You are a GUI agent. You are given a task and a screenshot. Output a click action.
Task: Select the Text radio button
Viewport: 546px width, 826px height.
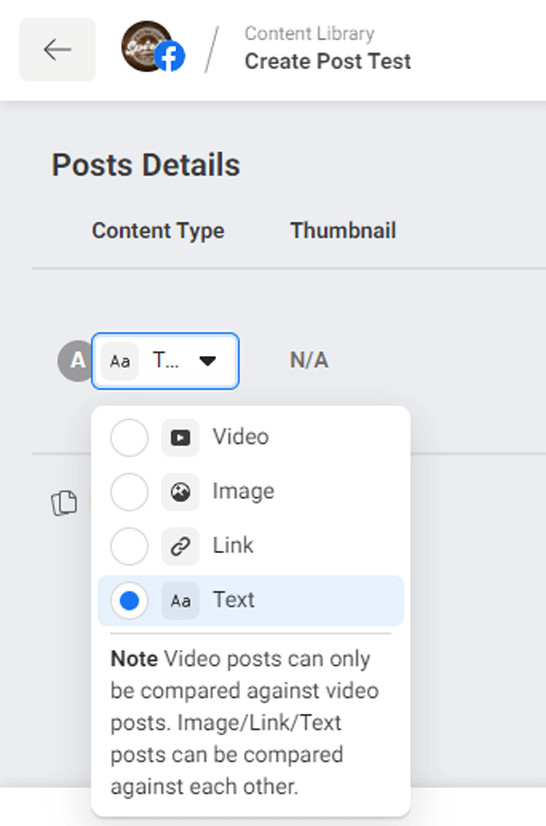click(129, 601)
